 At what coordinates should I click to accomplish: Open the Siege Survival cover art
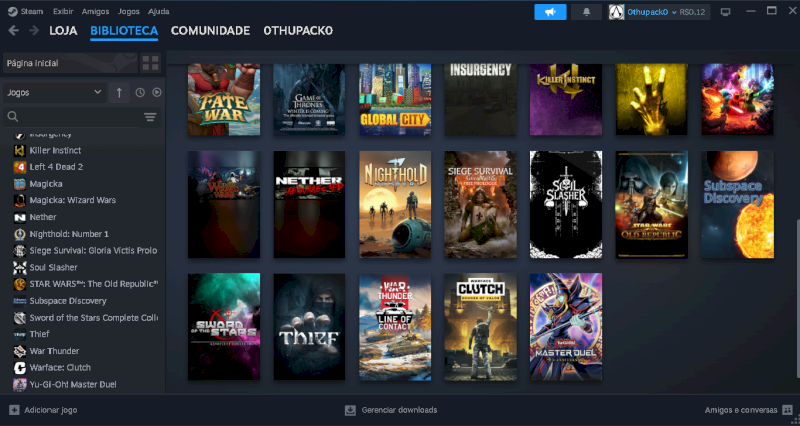click(x=480, y=204)
